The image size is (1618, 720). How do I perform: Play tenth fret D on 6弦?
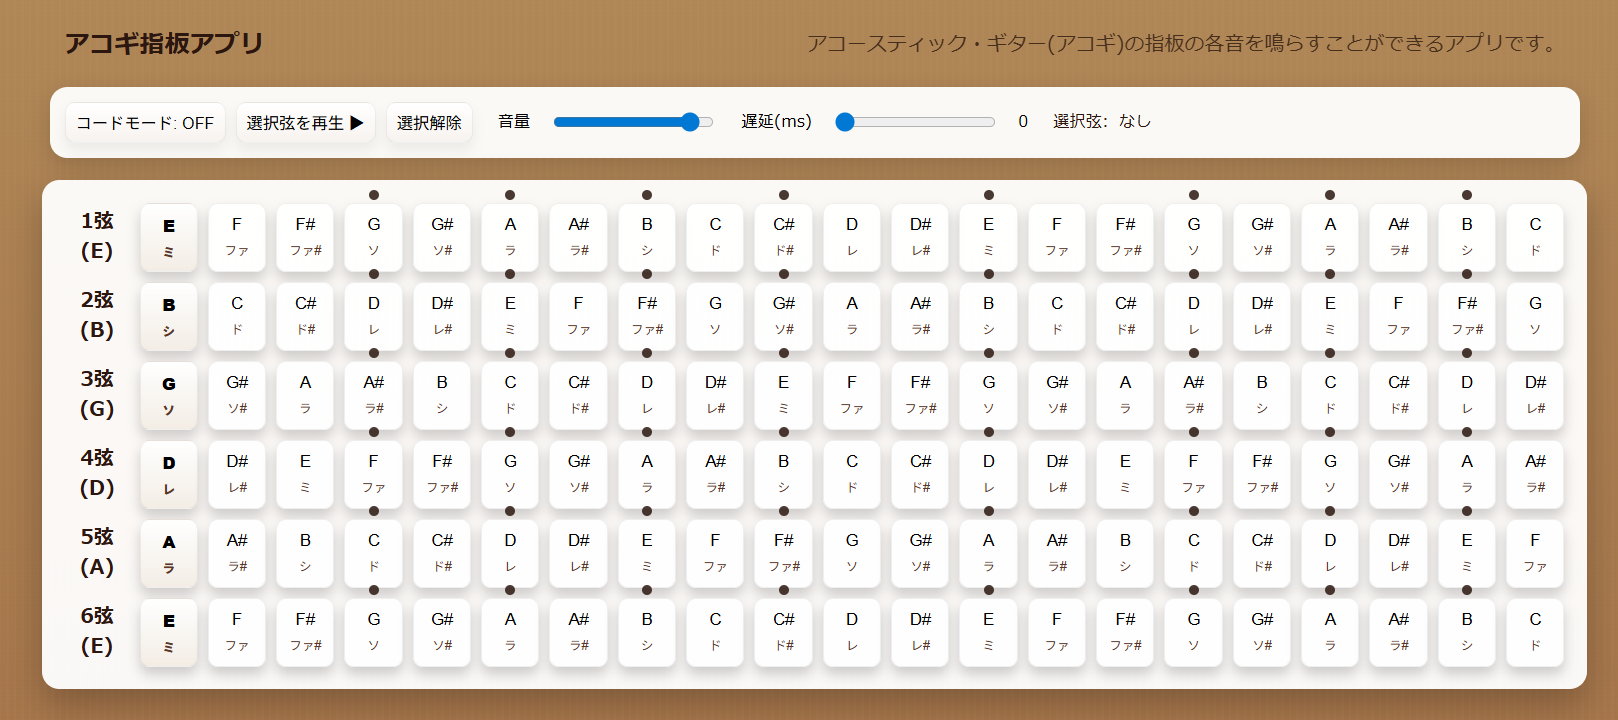852,633
